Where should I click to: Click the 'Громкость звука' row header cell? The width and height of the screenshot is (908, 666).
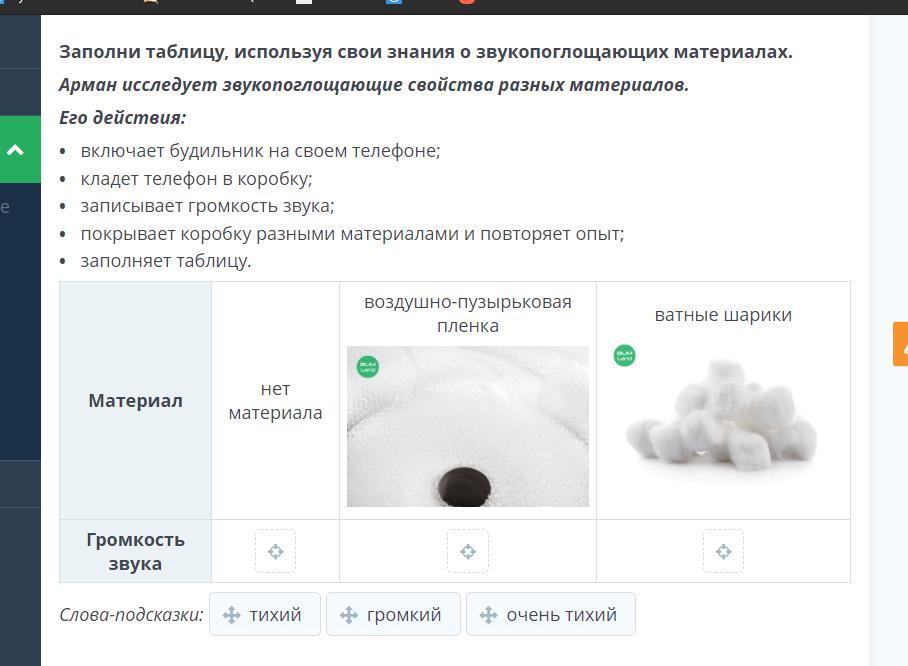pos(136,551)
